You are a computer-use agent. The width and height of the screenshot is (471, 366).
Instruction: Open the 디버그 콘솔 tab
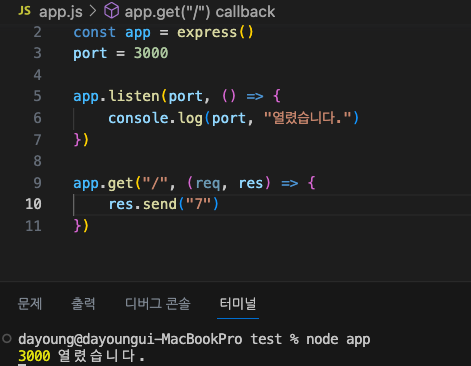click(158, 304)
